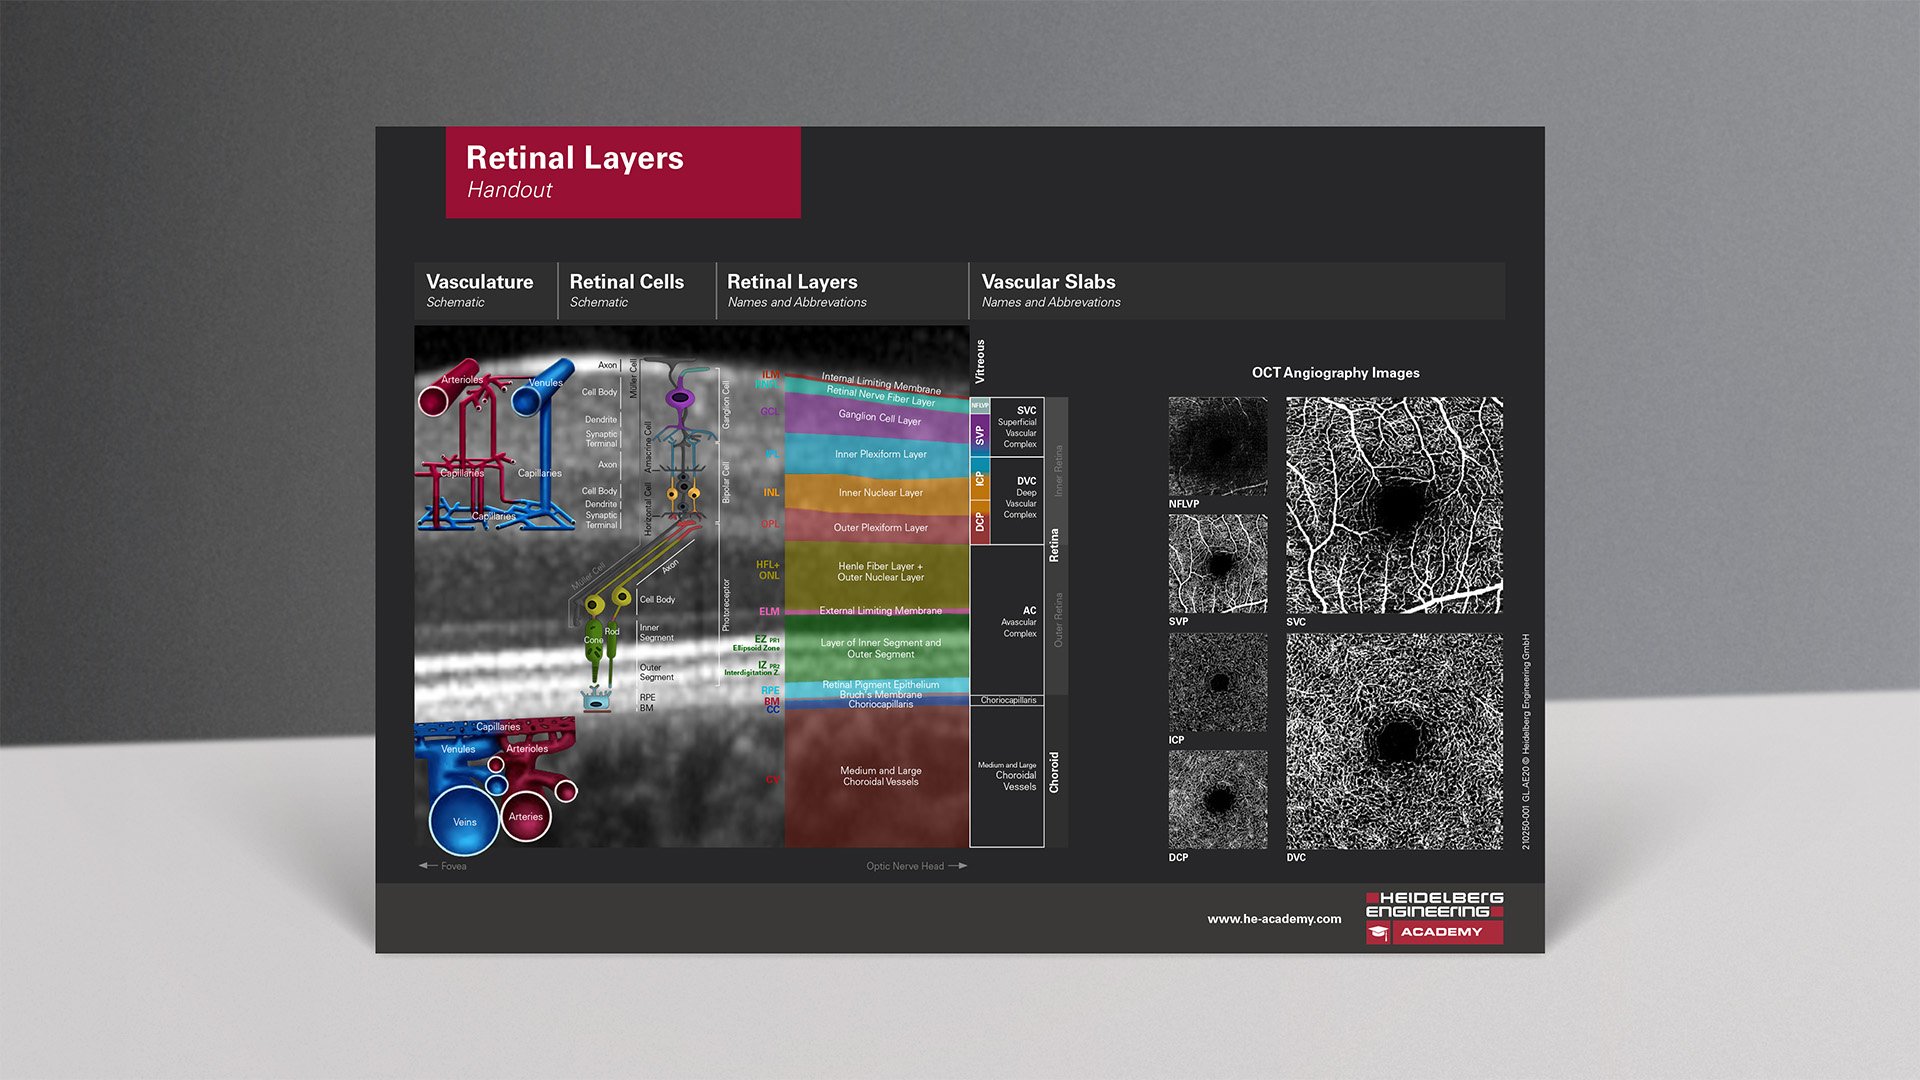
Task: Select the Retinal Cells Schematic header
Action: click(x=627, y=290)
